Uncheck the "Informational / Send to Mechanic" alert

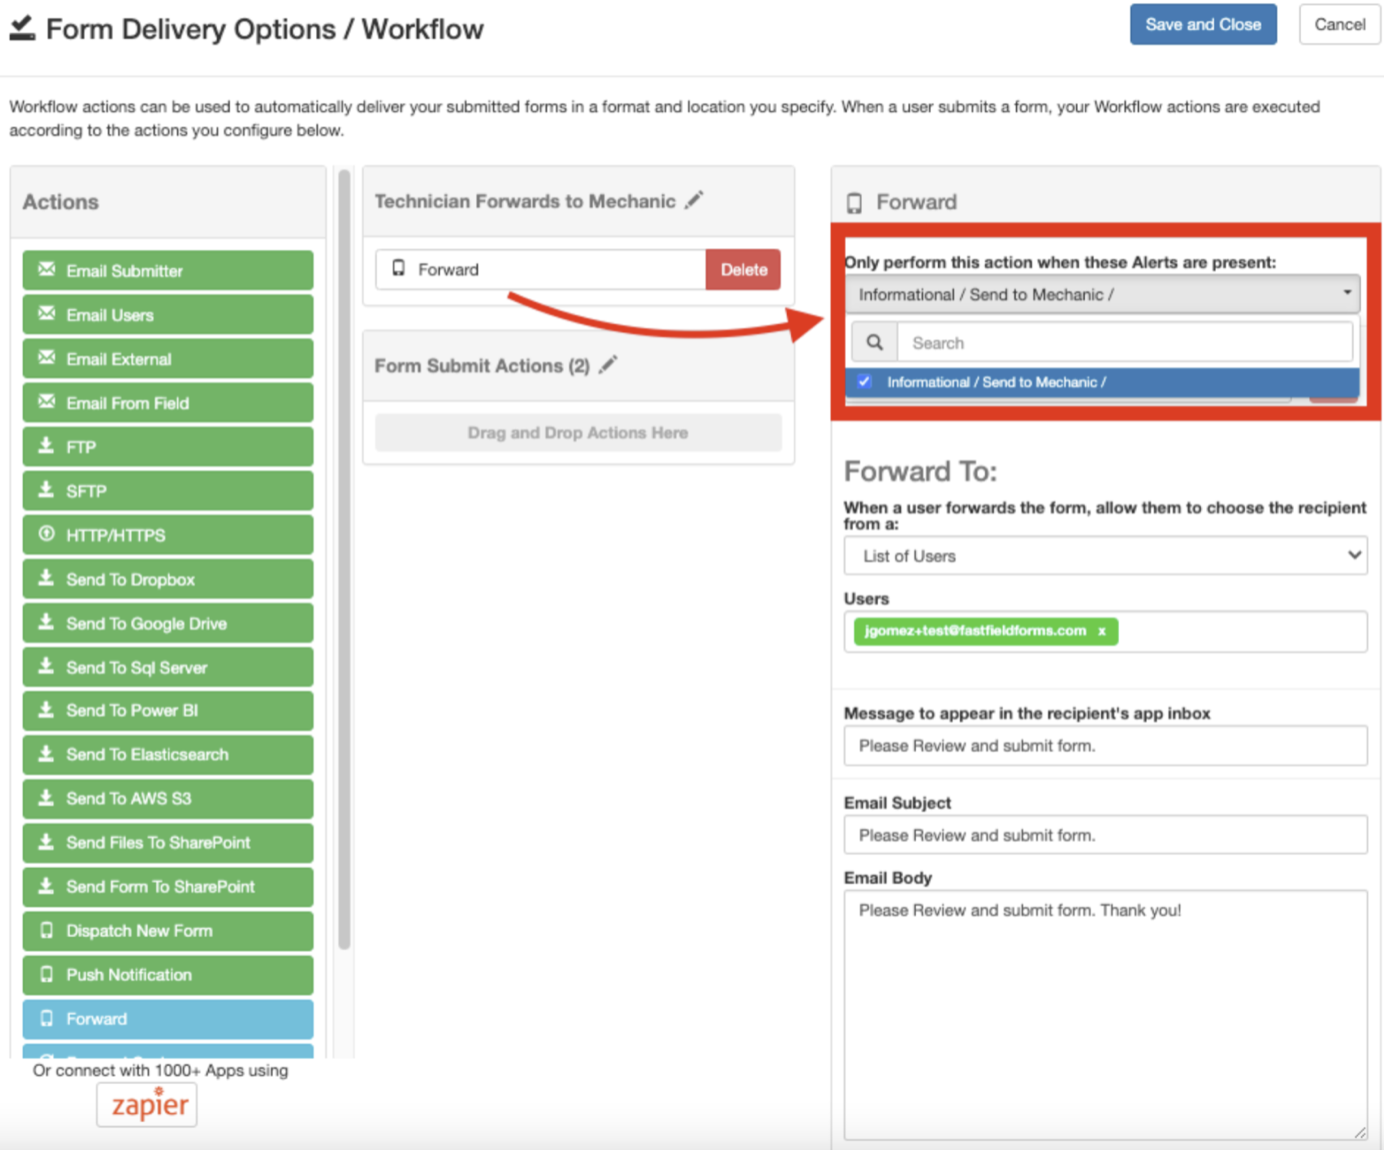coord(863,381)
